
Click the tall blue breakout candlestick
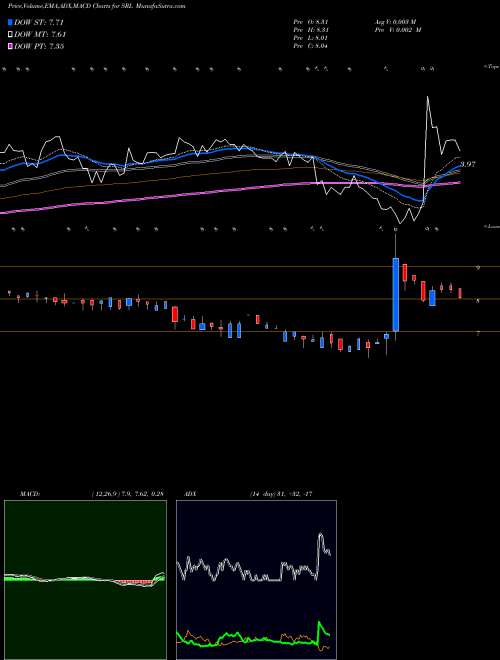point(396,294)
